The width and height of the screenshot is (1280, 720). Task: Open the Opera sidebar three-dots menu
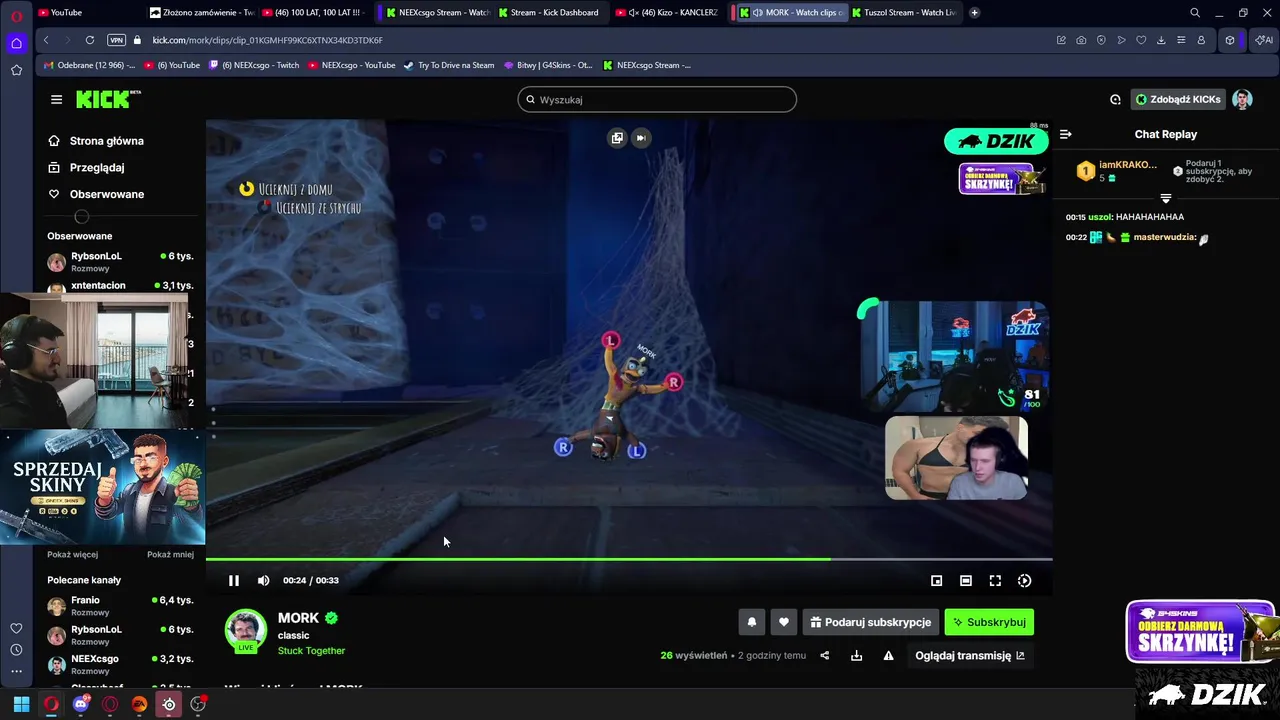click(16, 672)
